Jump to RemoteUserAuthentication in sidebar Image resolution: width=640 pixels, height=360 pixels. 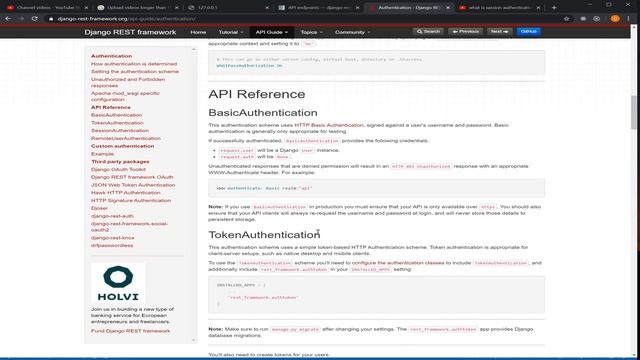[126, 138]
